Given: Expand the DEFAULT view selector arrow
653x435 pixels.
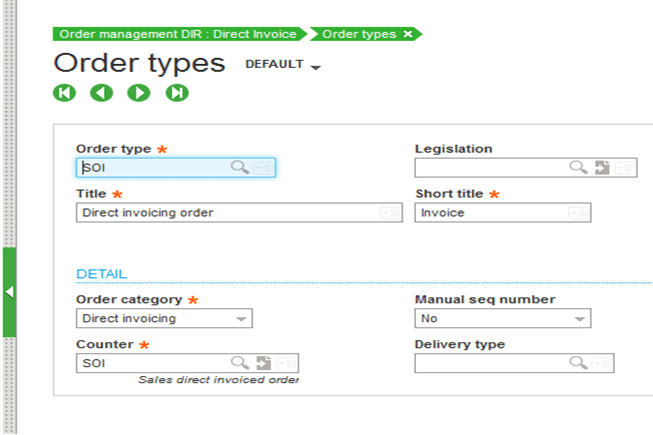Looking at the screenshot, I should [316, 67].
